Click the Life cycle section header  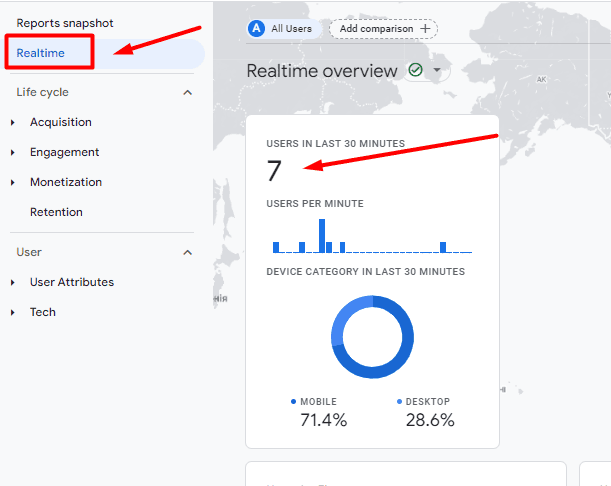42,92
